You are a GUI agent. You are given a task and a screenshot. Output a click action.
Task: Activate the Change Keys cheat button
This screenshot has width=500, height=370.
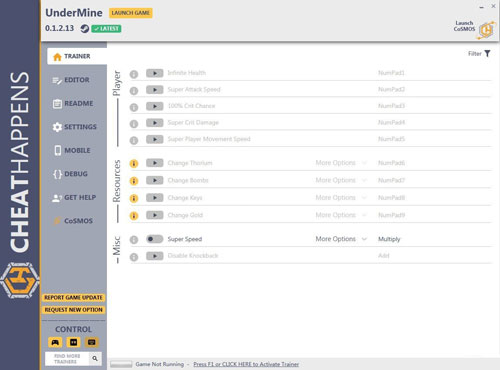tap(155, 198)
